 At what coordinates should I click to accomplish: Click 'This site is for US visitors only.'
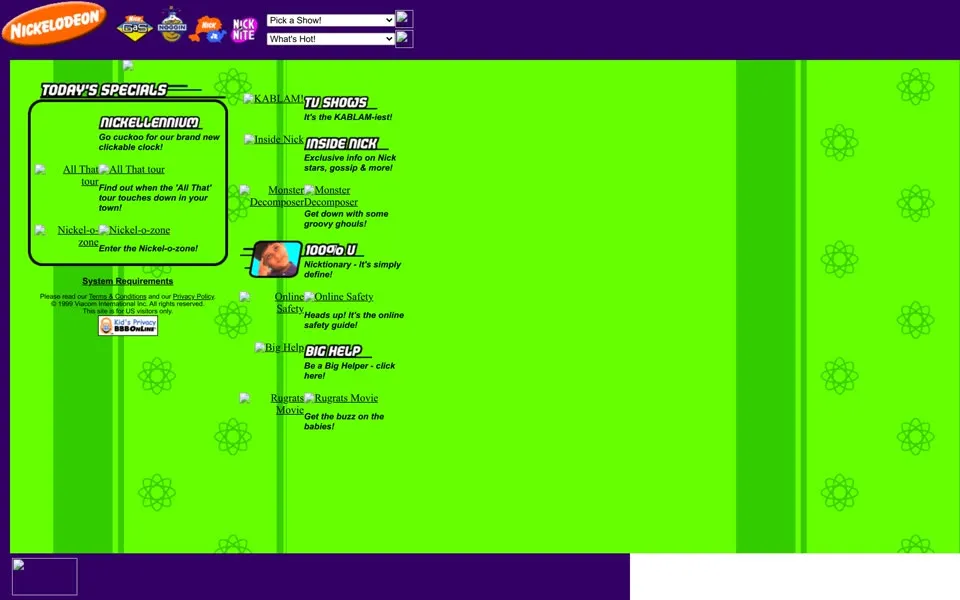[127, 311]
